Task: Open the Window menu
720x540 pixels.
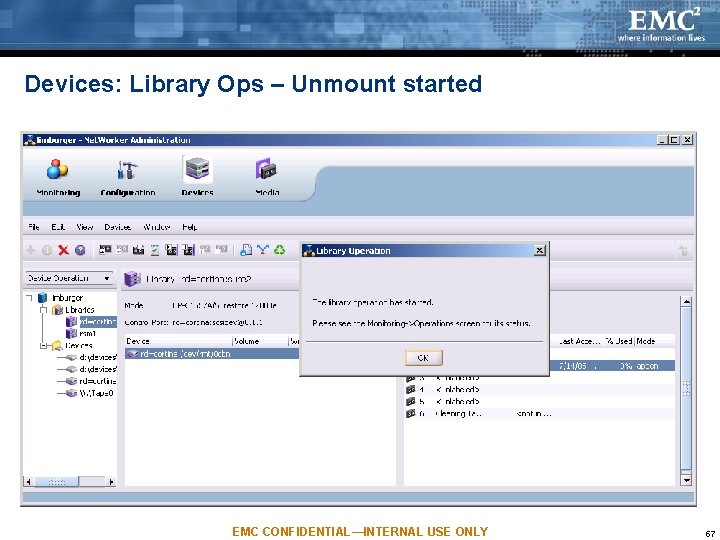Action: pyautogui.click(x=157, y=227)
